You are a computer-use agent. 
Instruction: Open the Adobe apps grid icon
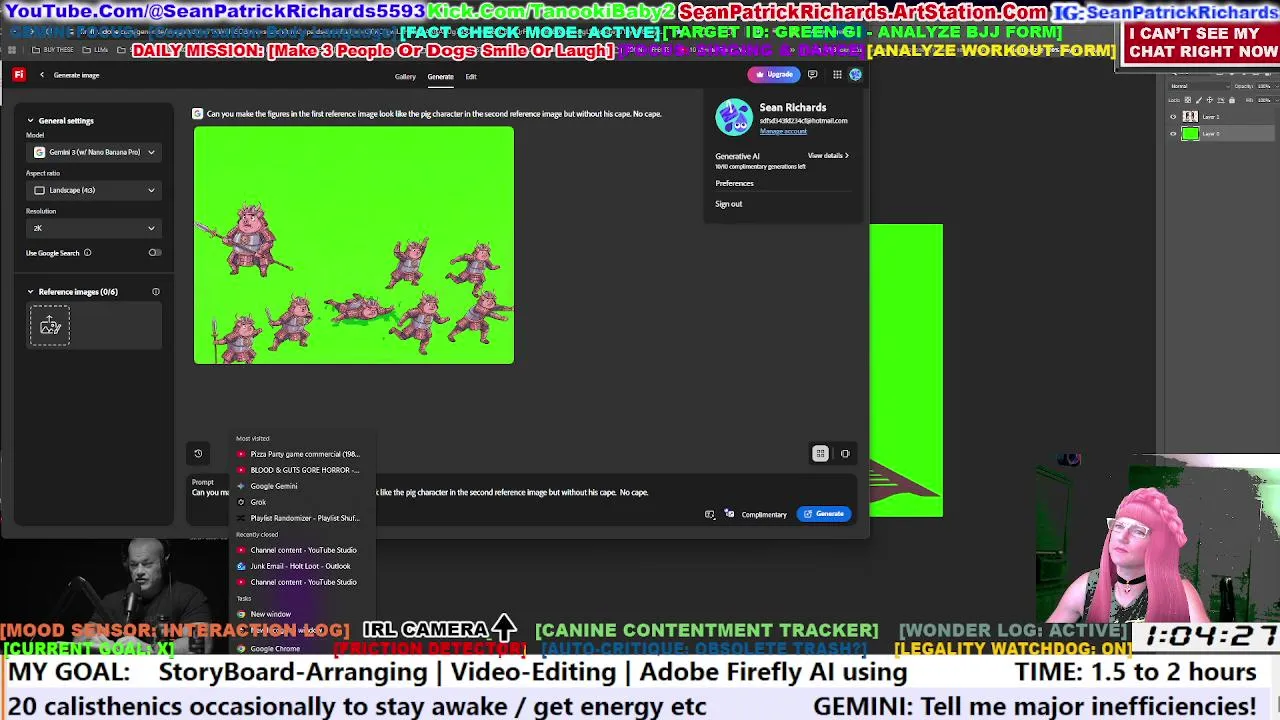click(x=837, y=74)
